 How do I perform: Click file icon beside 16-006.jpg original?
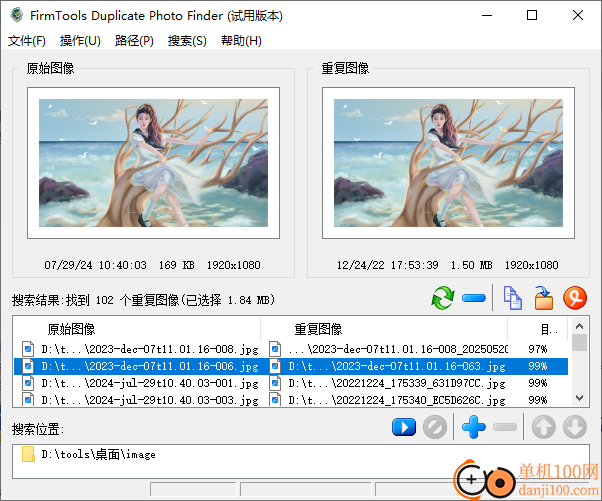pos(28,366)
